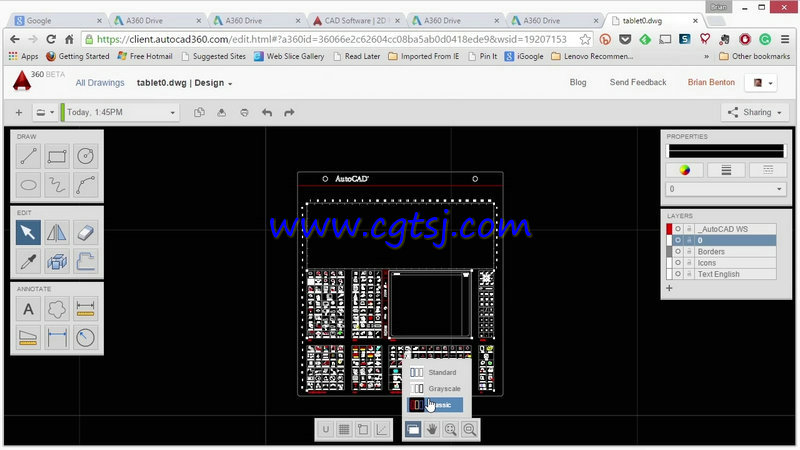Select the Text annotation tool
The width and height of the screenshot is (800, 450).
(x=28, y=309)
